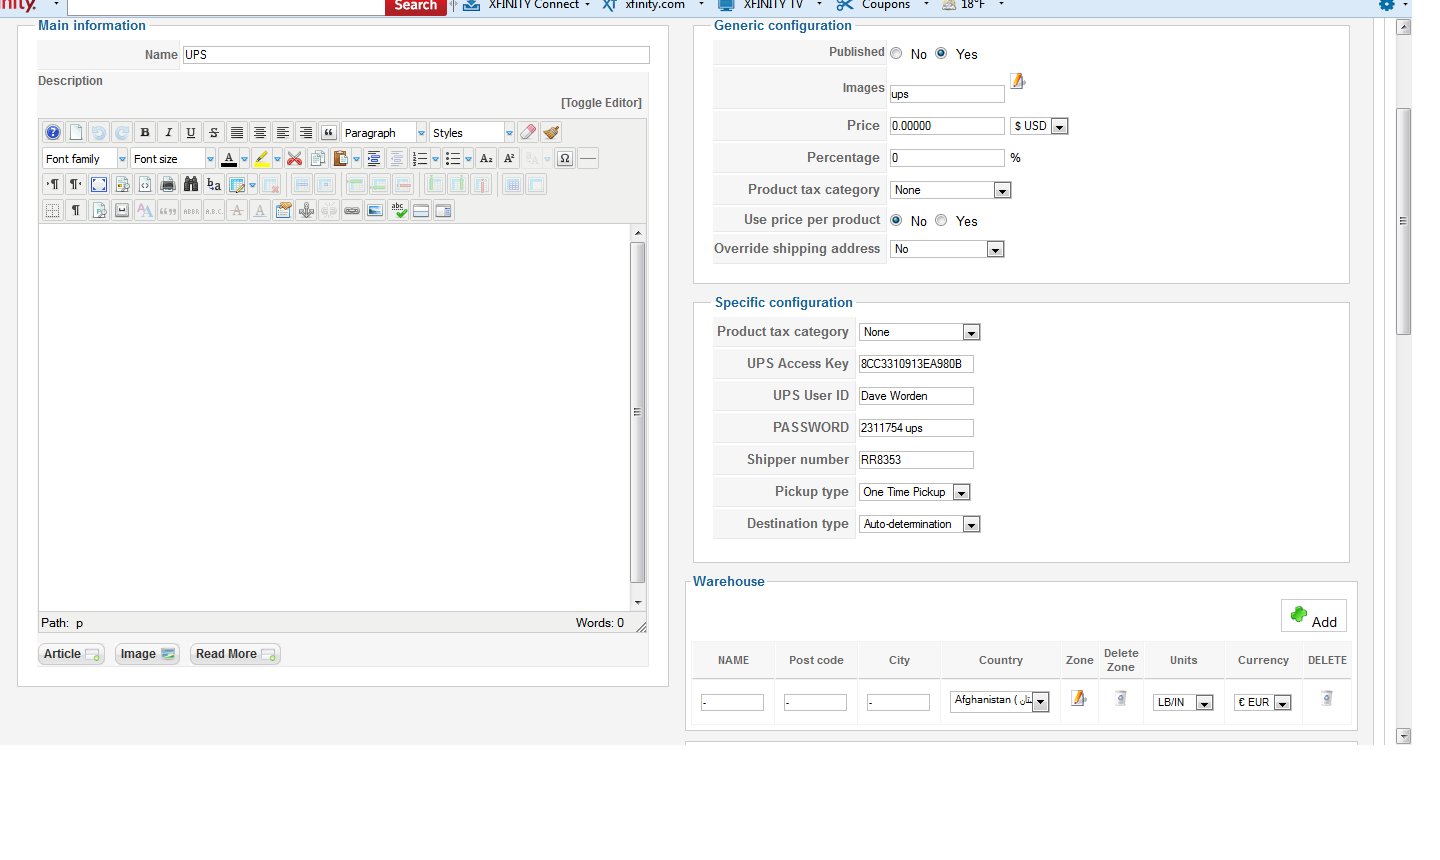The image size is (1440, 860).
Task: Click the Percentage input field
Action: pos(947,158)
